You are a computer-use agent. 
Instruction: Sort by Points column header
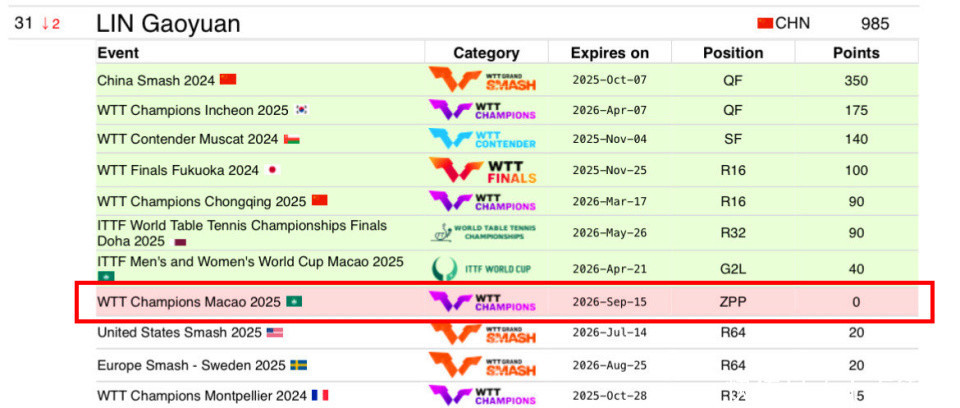click(856, 53)
